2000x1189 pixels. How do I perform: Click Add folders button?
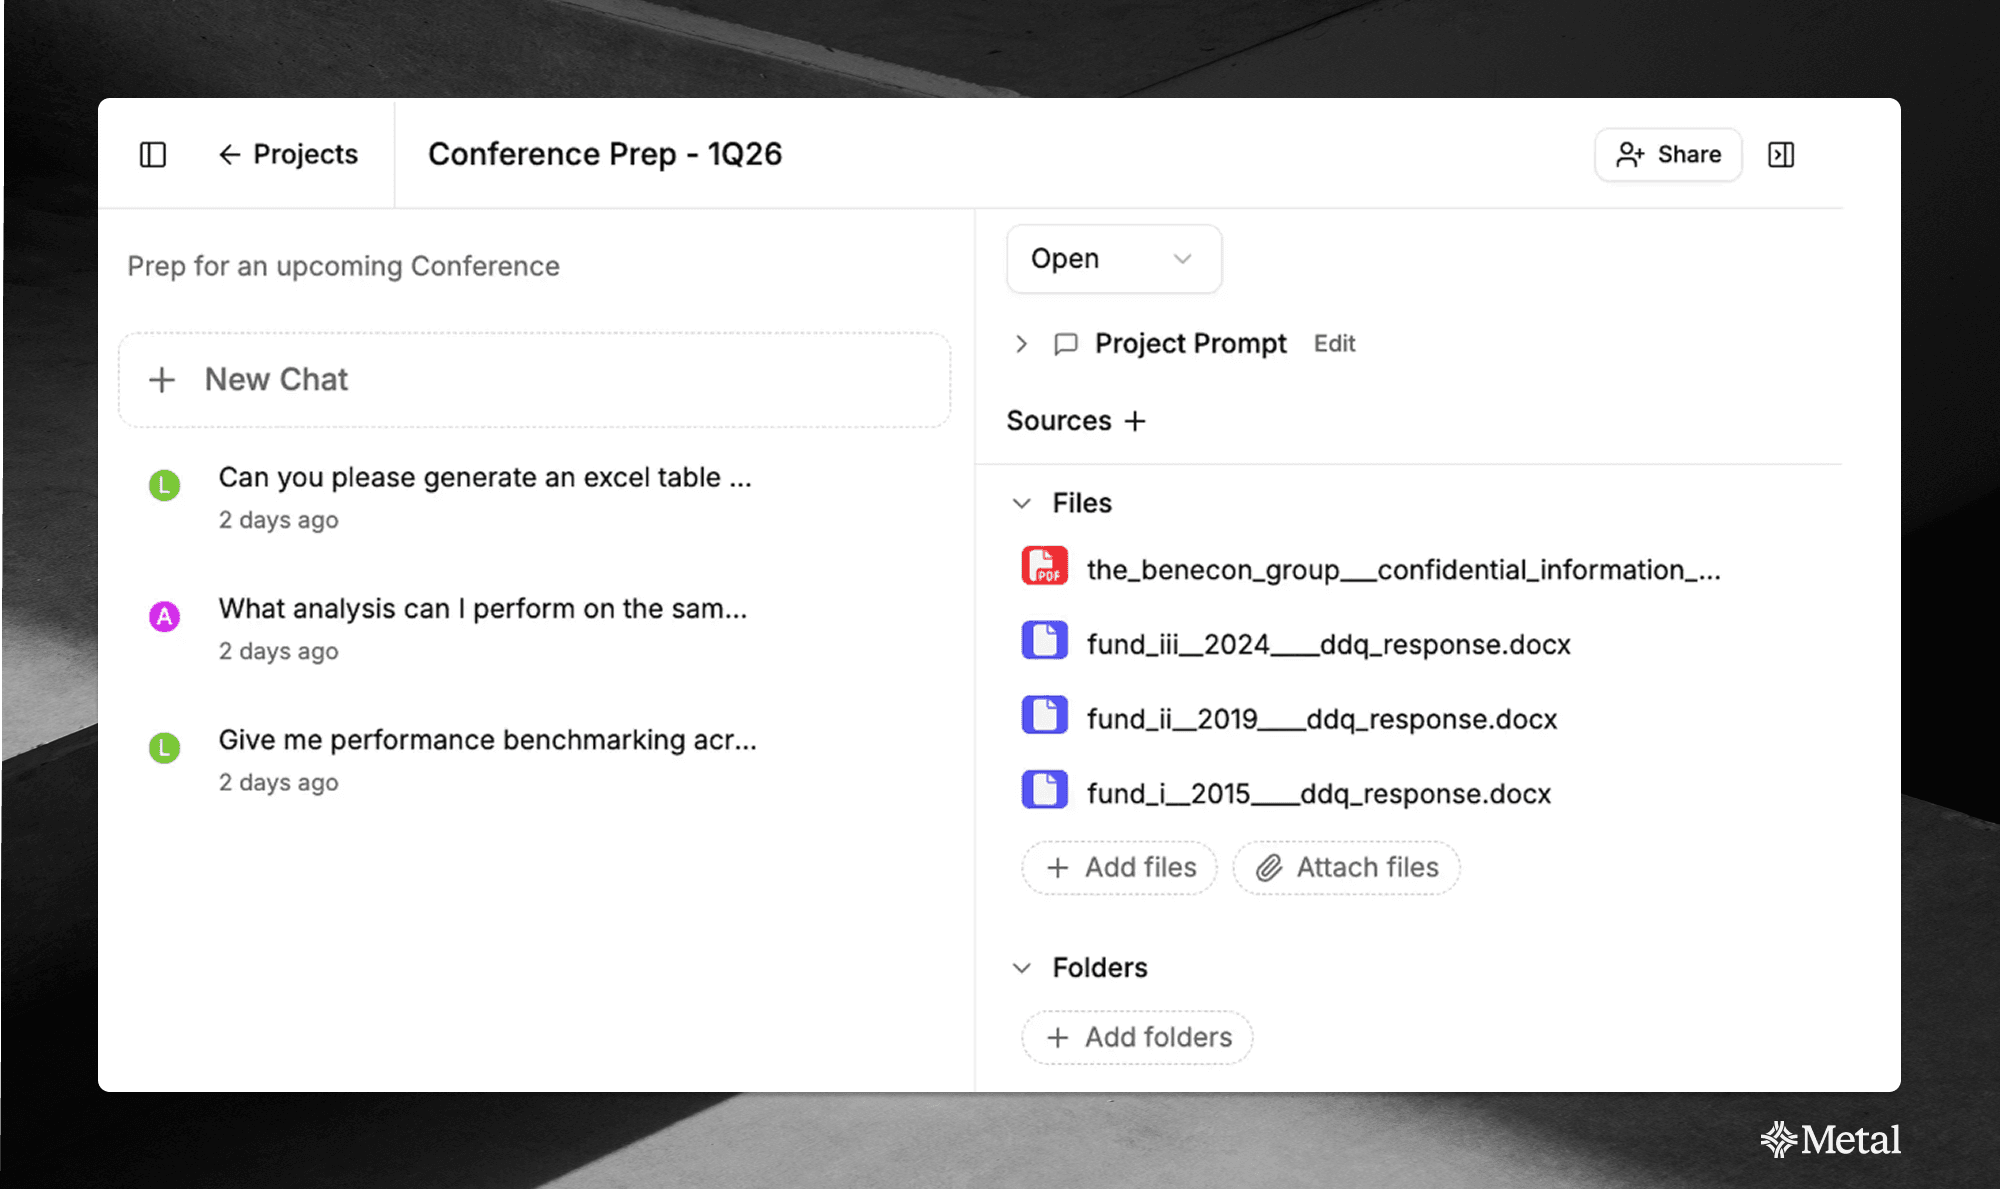[1137, 1038]
